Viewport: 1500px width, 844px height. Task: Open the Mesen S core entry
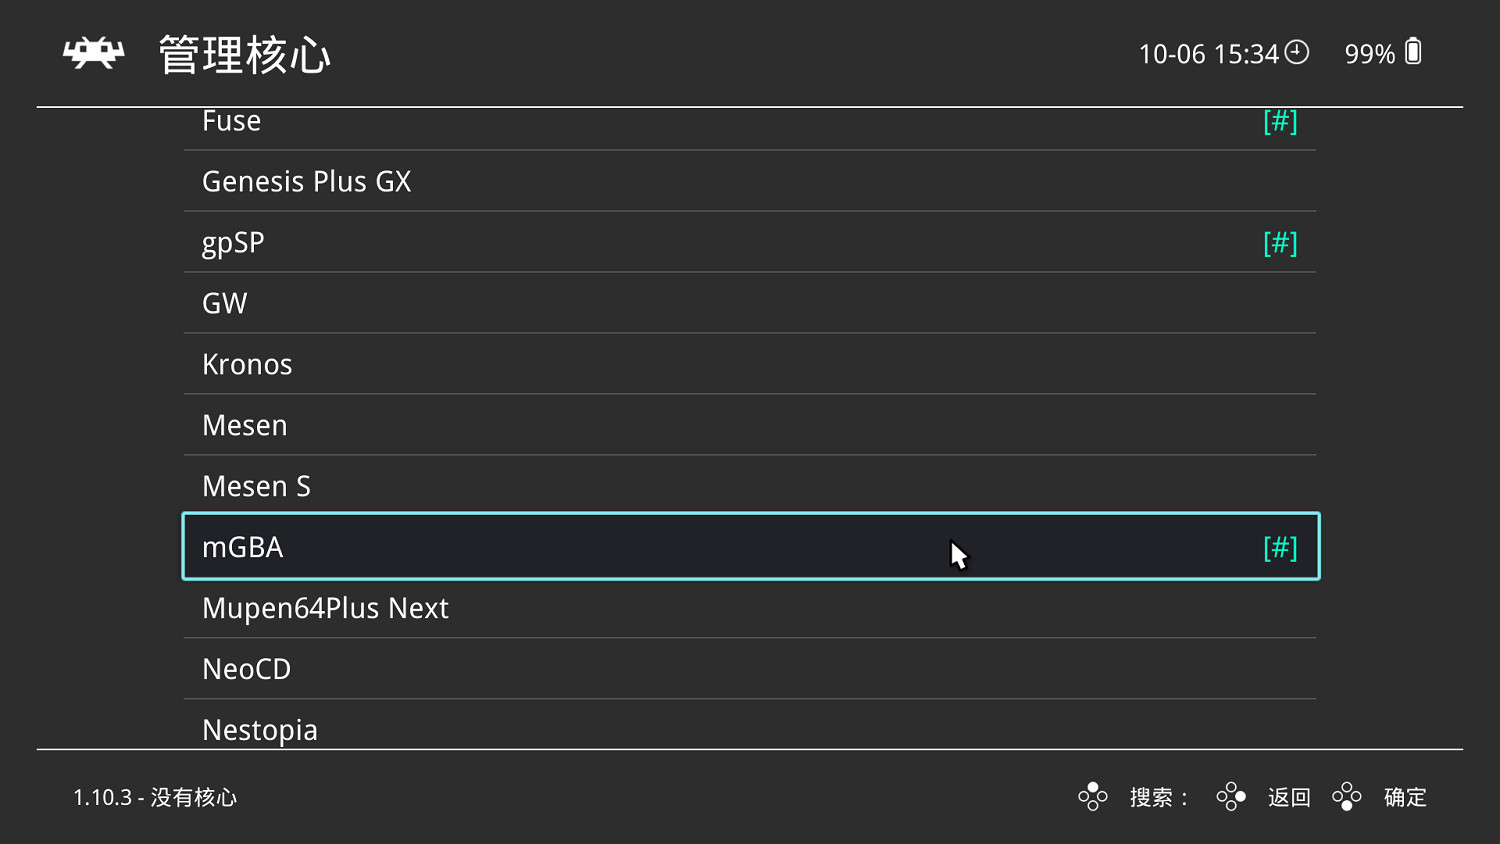[256, 487]
